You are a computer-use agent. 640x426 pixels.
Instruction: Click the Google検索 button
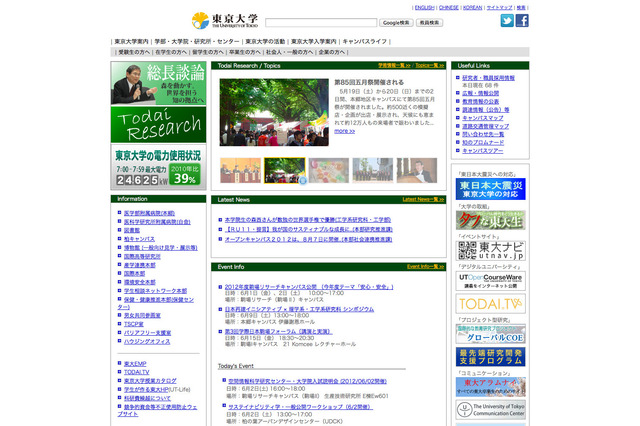396,23
